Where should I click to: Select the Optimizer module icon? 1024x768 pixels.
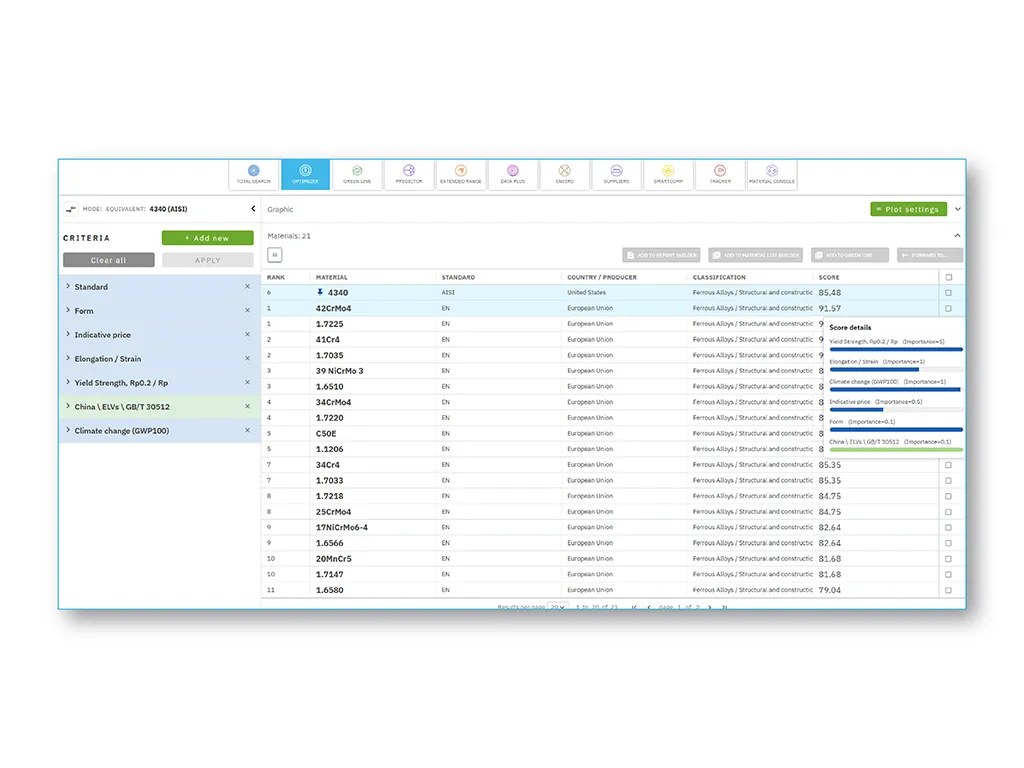click(x=305, y=173)
